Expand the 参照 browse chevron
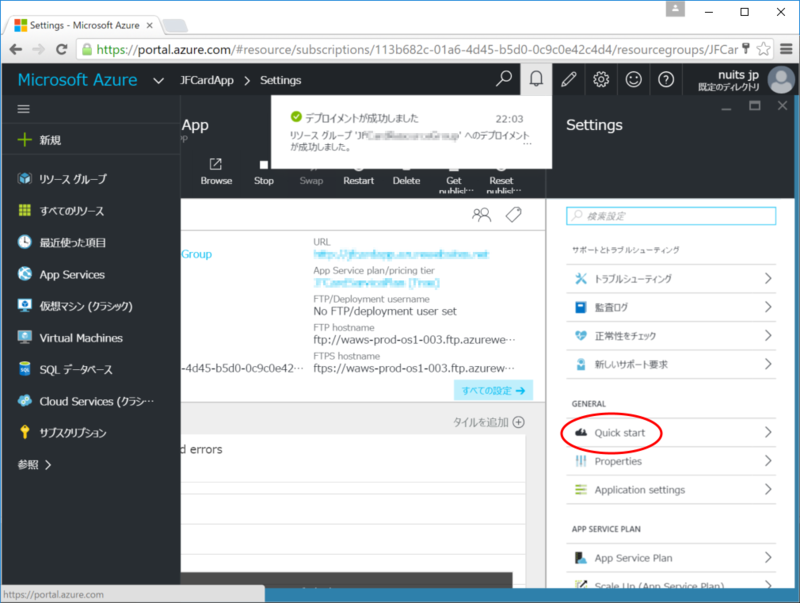 point(48,465)
